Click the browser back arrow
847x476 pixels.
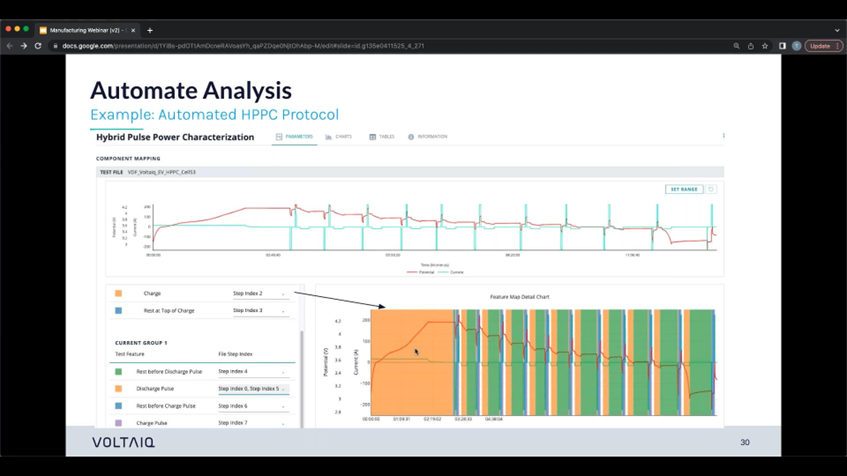(x=10, y=46)
